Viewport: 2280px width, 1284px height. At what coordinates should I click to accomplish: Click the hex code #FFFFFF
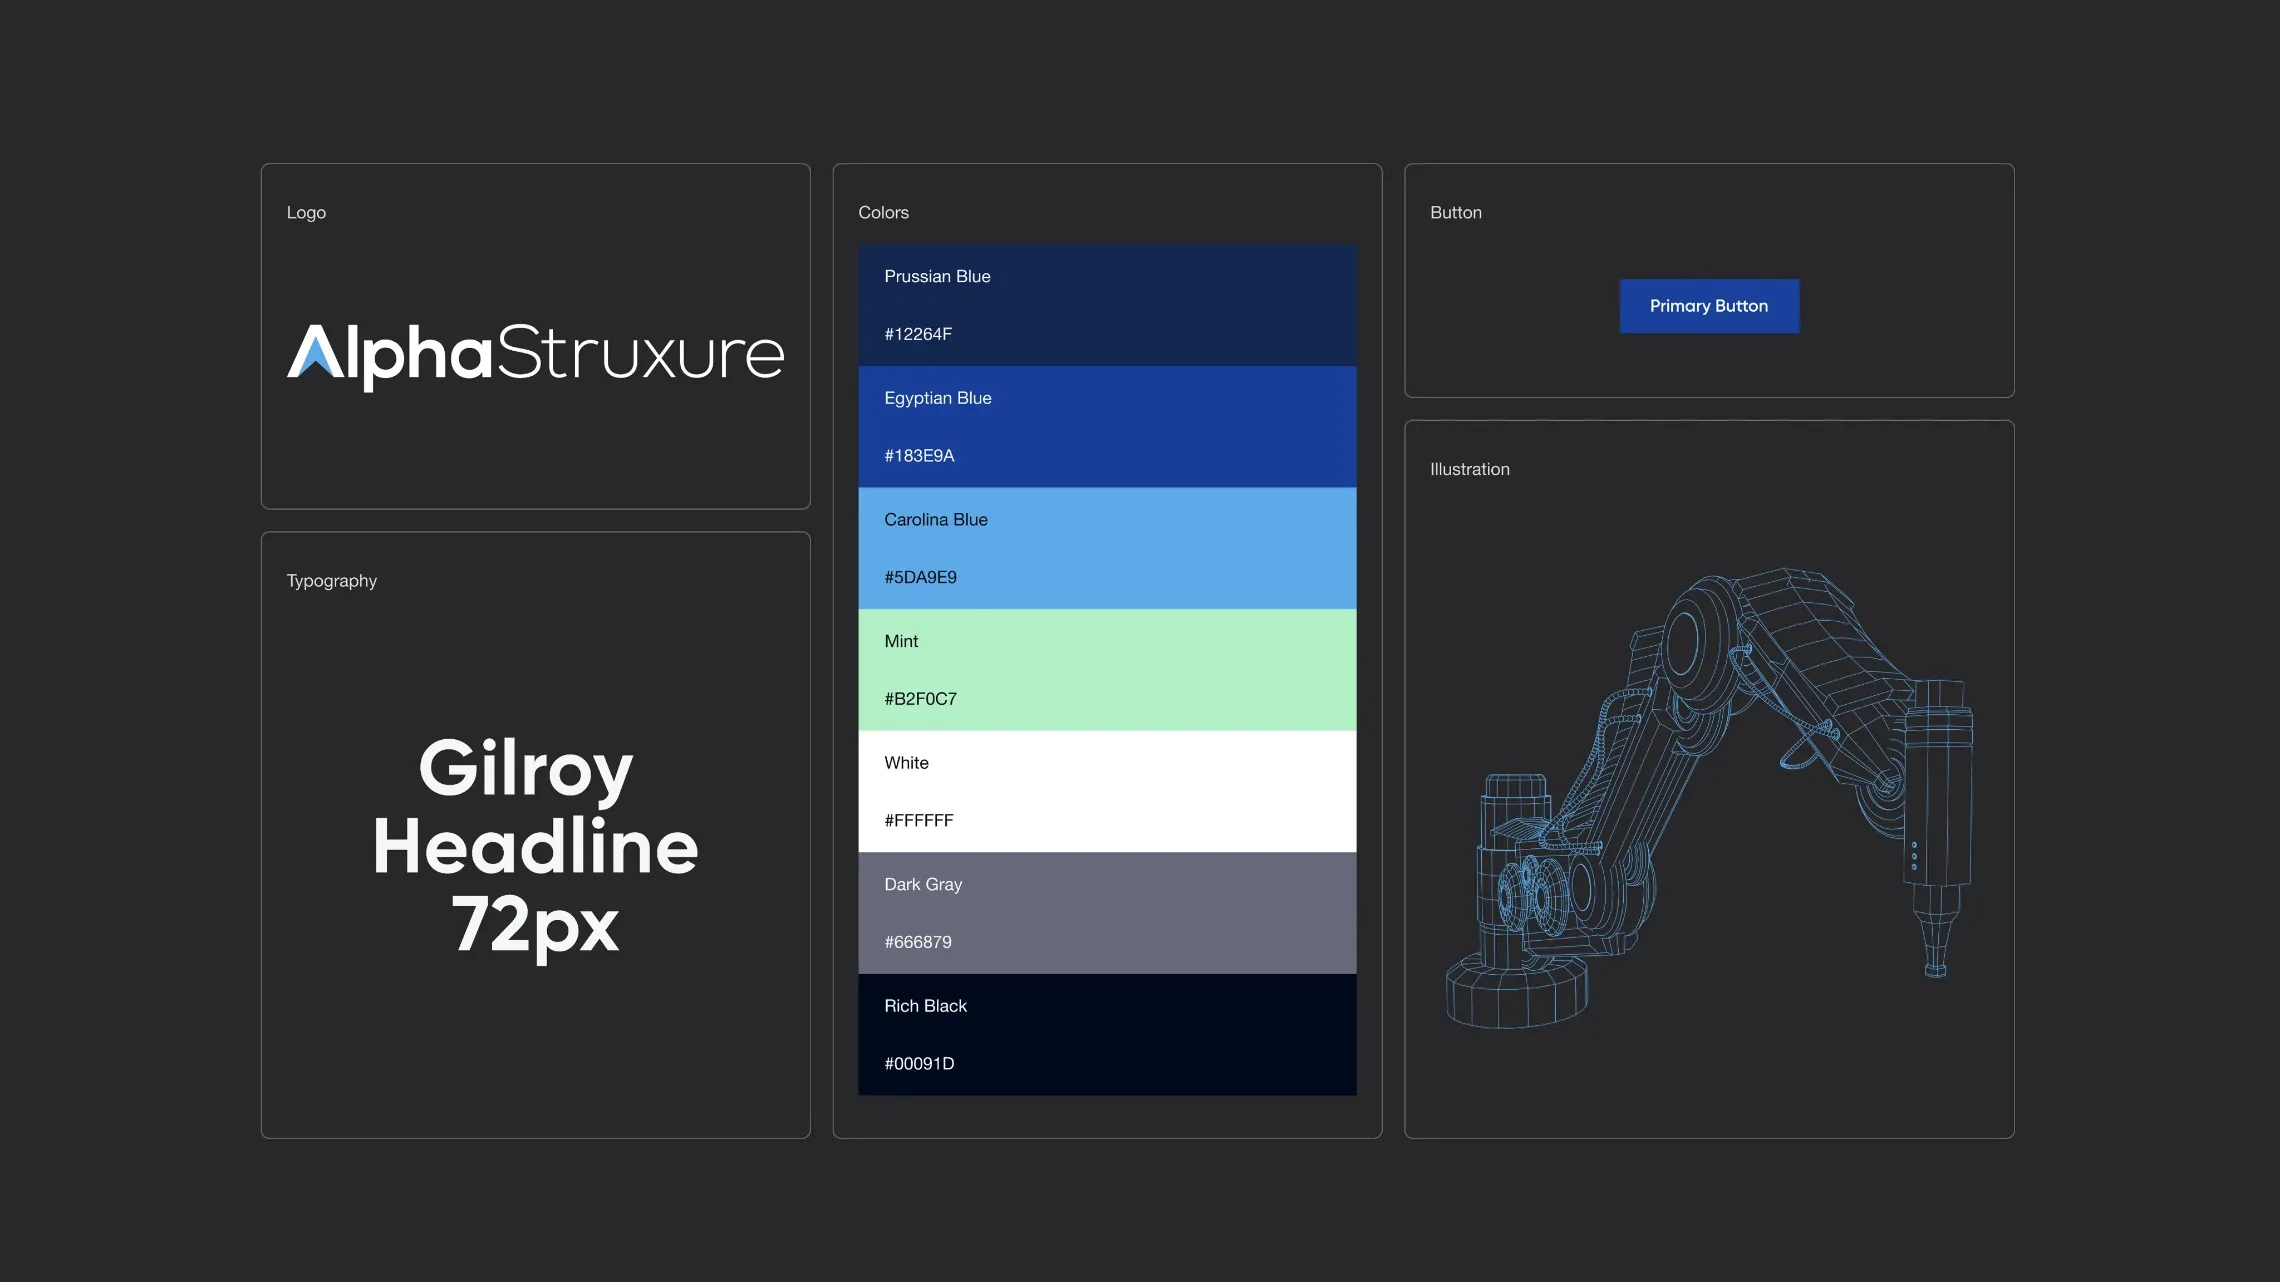pyautogui.click(x=919, y=821)
